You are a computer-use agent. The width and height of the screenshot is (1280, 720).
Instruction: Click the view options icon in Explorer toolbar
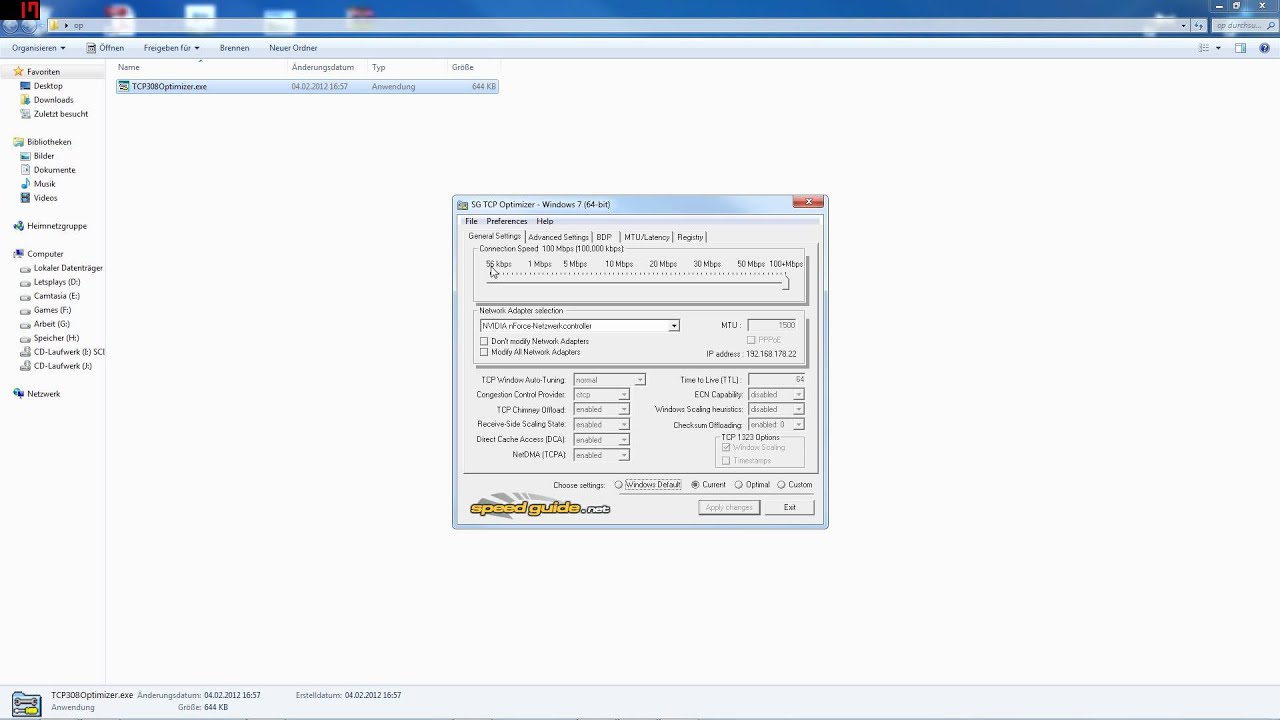[x=1203, y=48]
